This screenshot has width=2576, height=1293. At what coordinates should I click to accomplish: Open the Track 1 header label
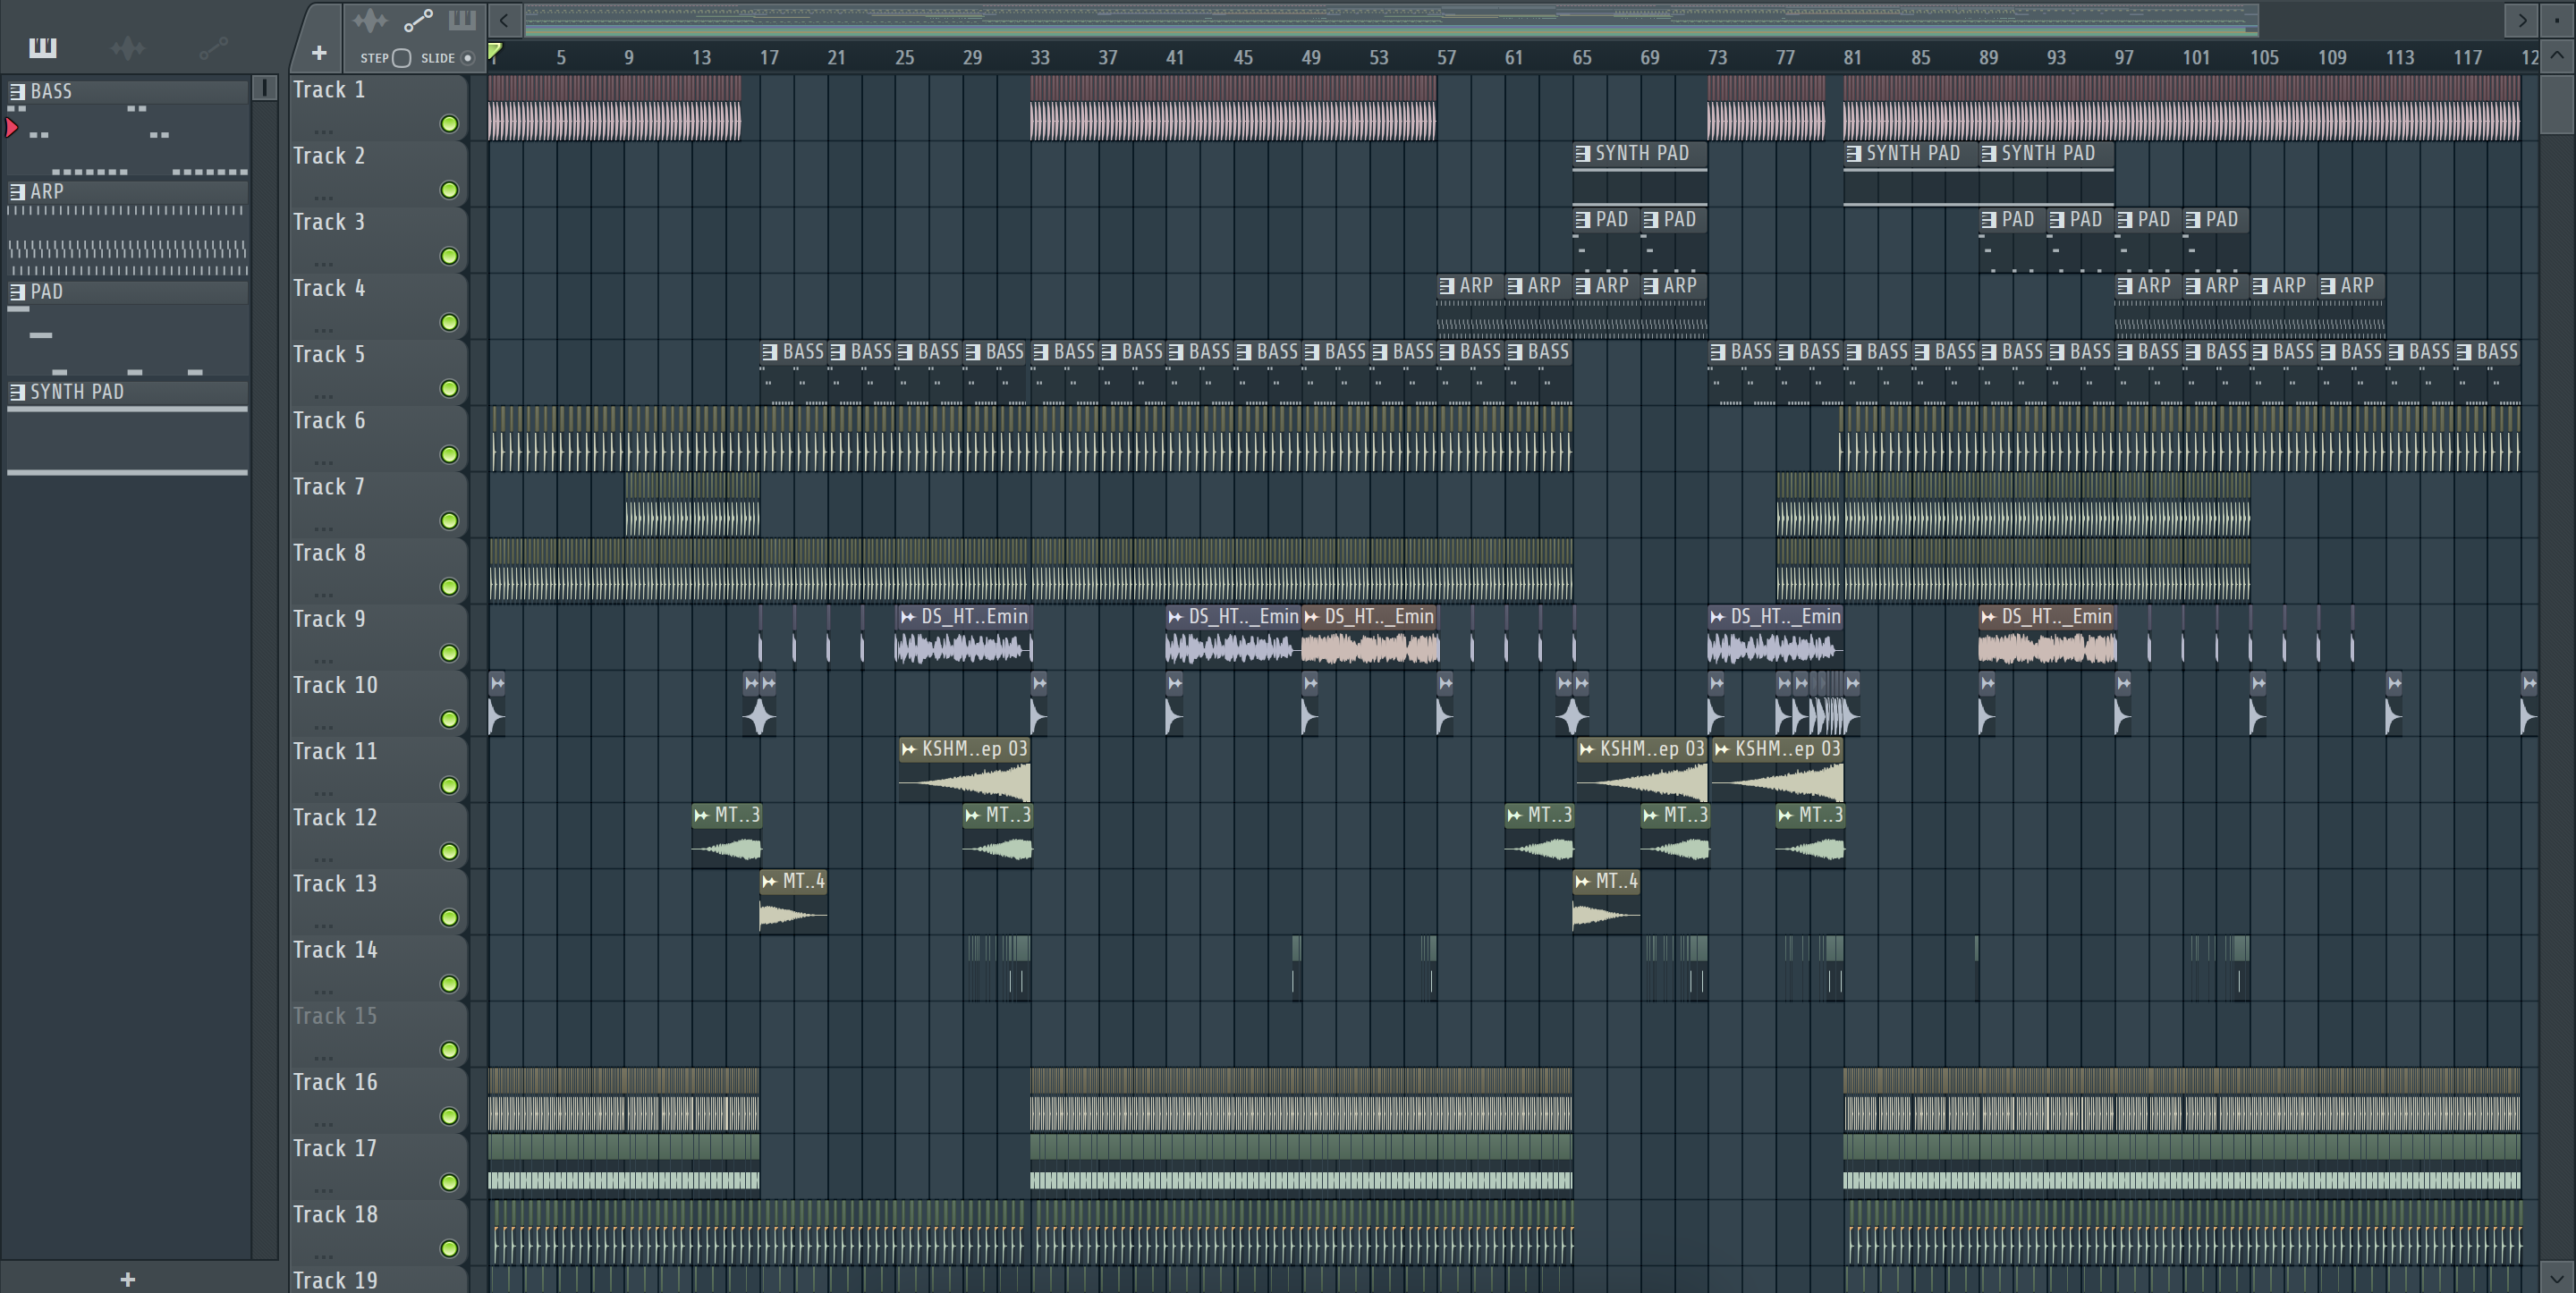click(329, 90)
